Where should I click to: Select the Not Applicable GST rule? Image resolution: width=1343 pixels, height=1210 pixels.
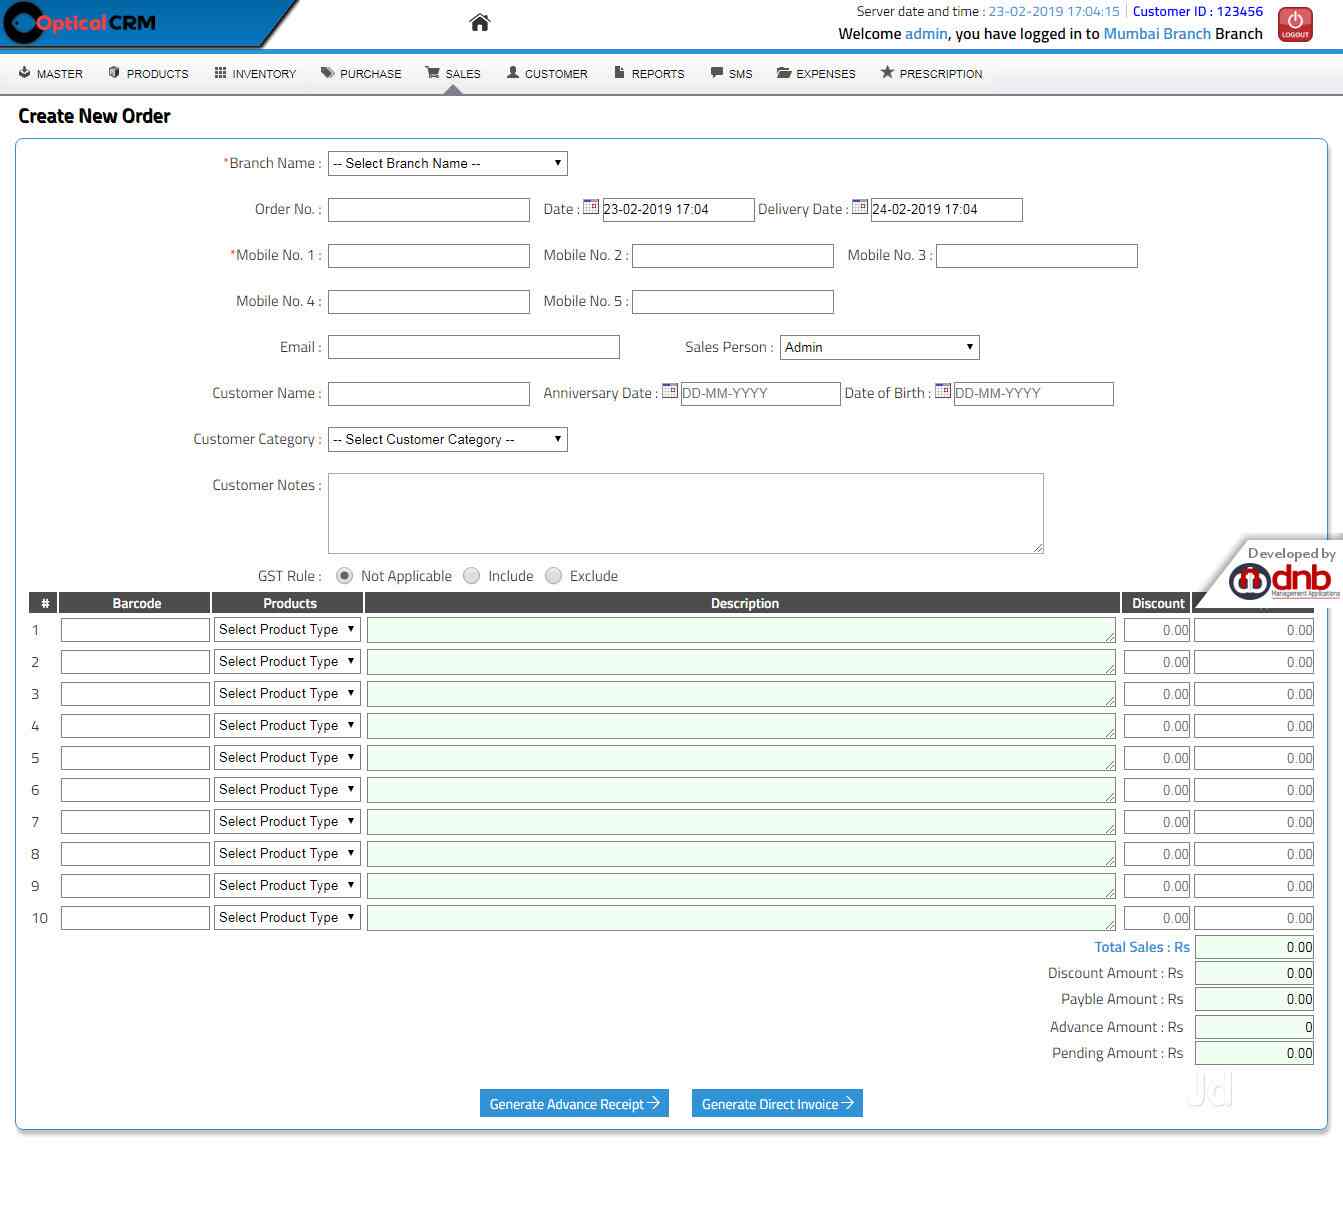point(345,576)
